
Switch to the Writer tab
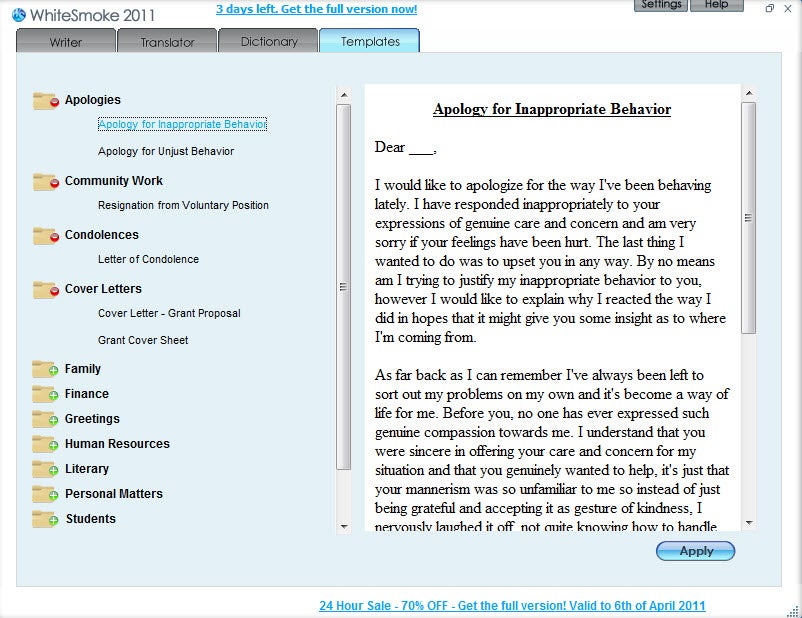pos(66,41)
